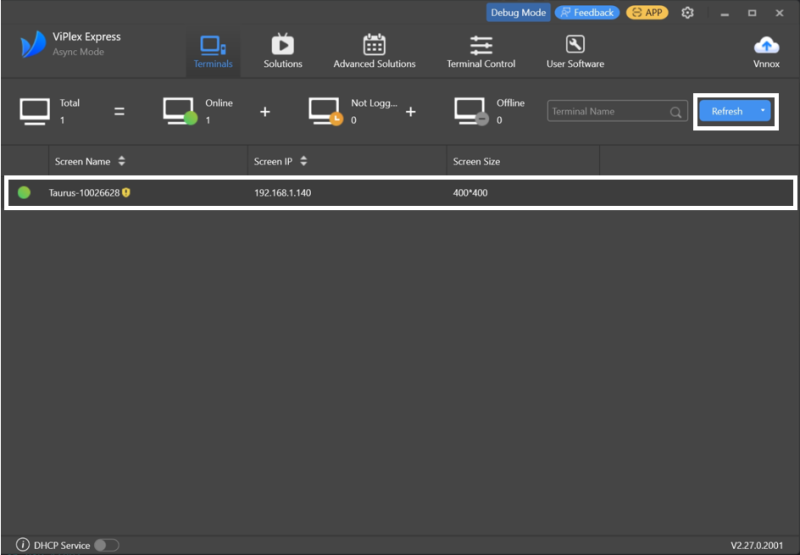The height and width of the screenshot is (555, 800).
Task: Click the Offline terminals monitor icon
Action: 470,111
